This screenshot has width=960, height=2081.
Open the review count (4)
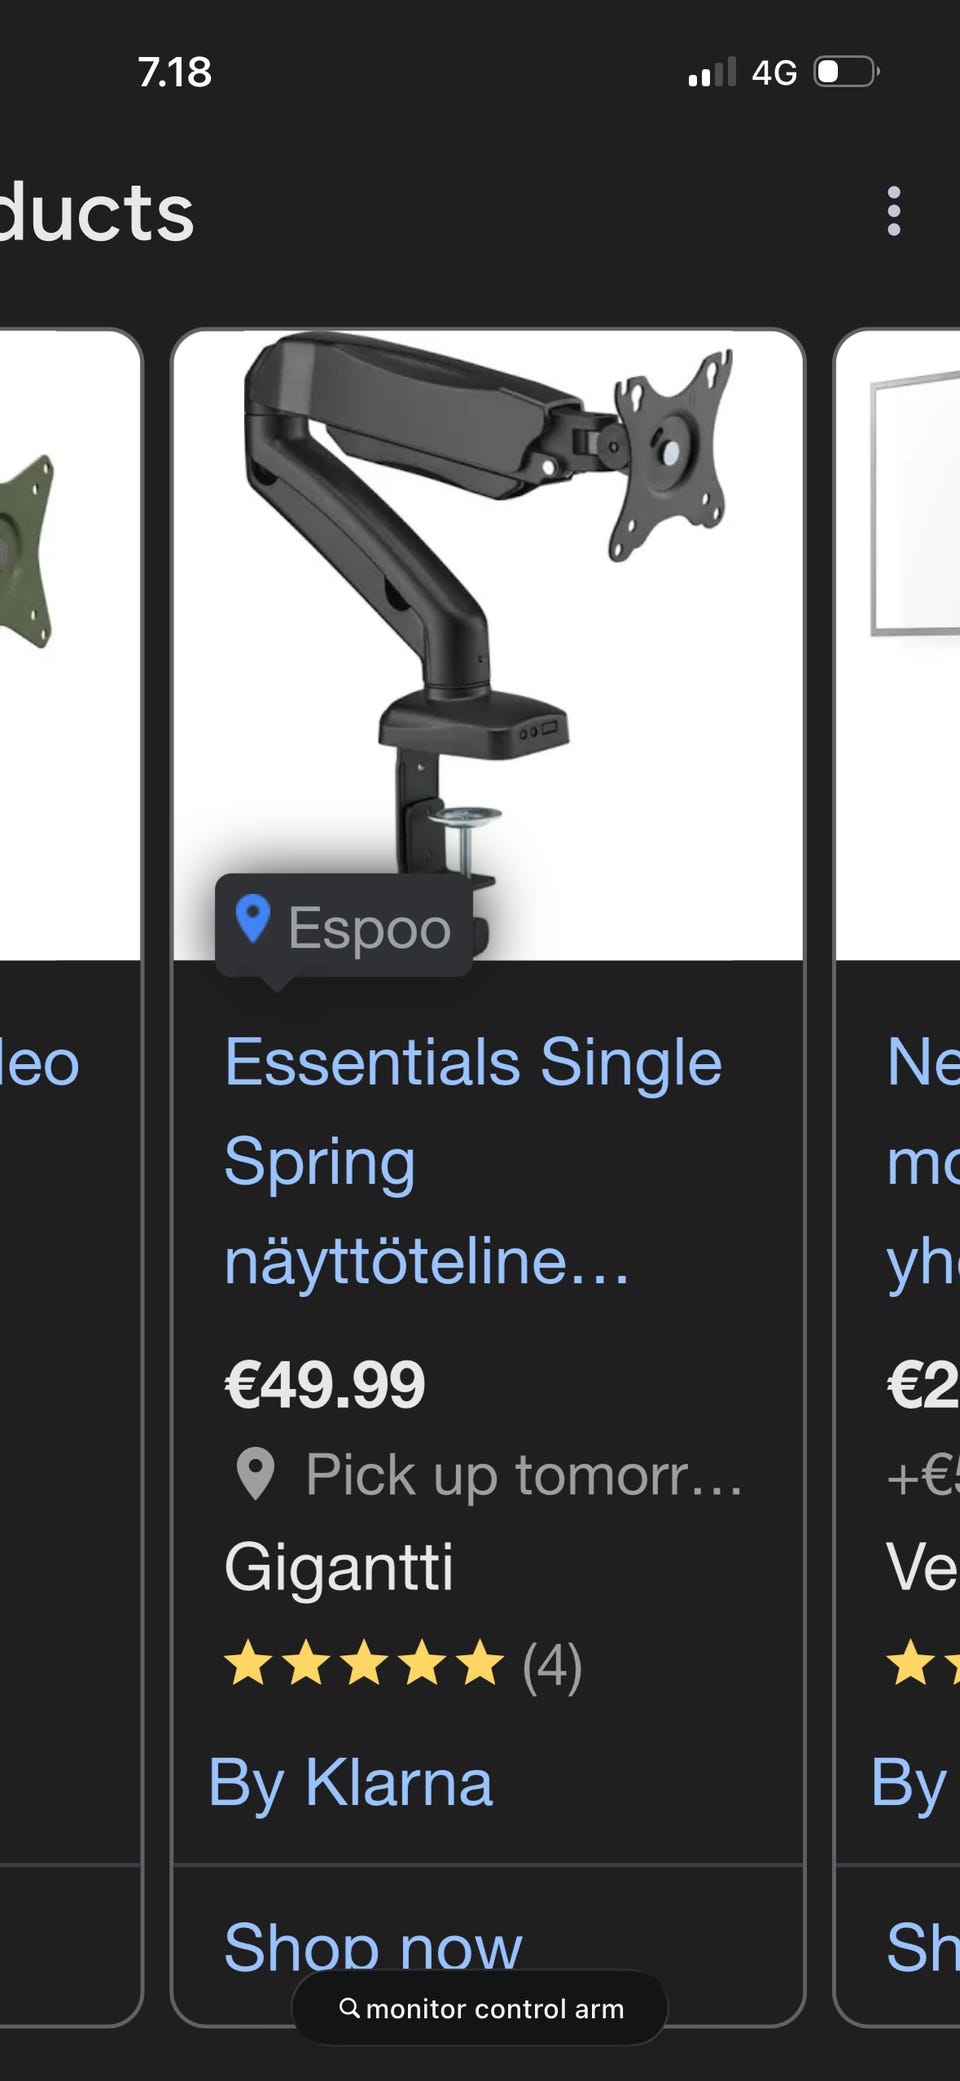[552, 1665]
